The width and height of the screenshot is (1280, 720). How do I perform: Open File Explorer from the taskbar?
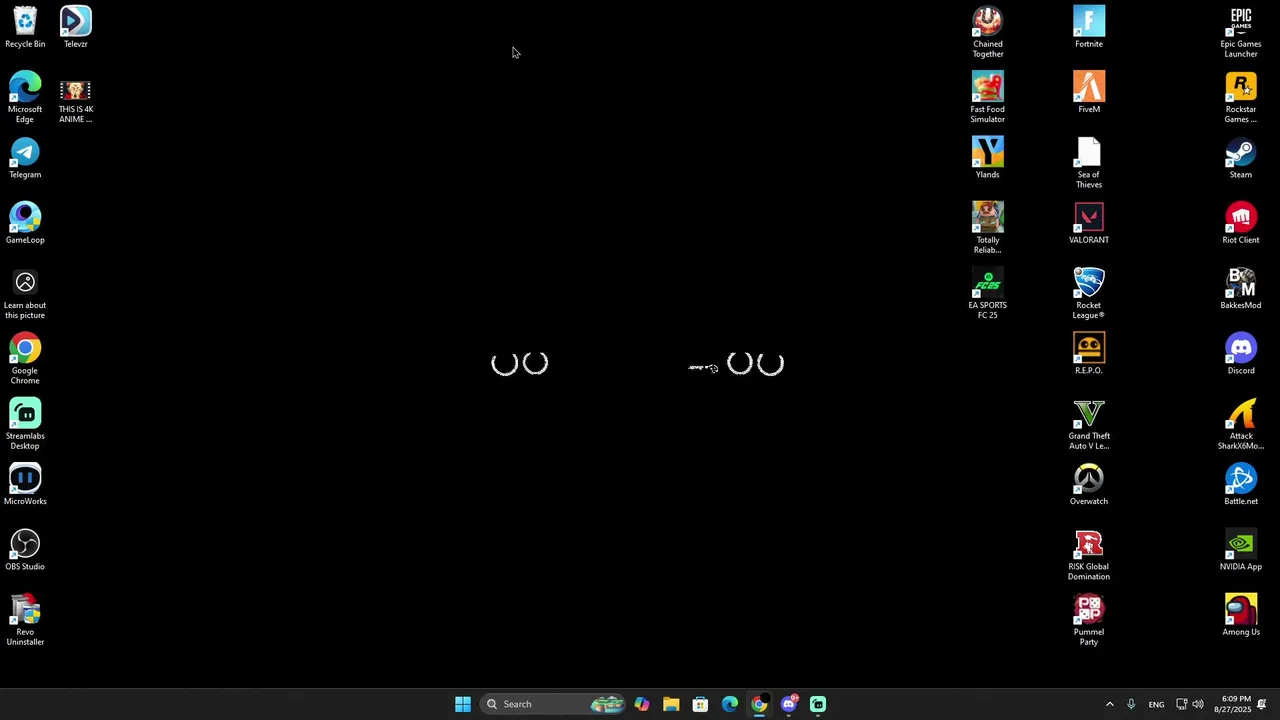pyautogui.click(x=671, y=704)
